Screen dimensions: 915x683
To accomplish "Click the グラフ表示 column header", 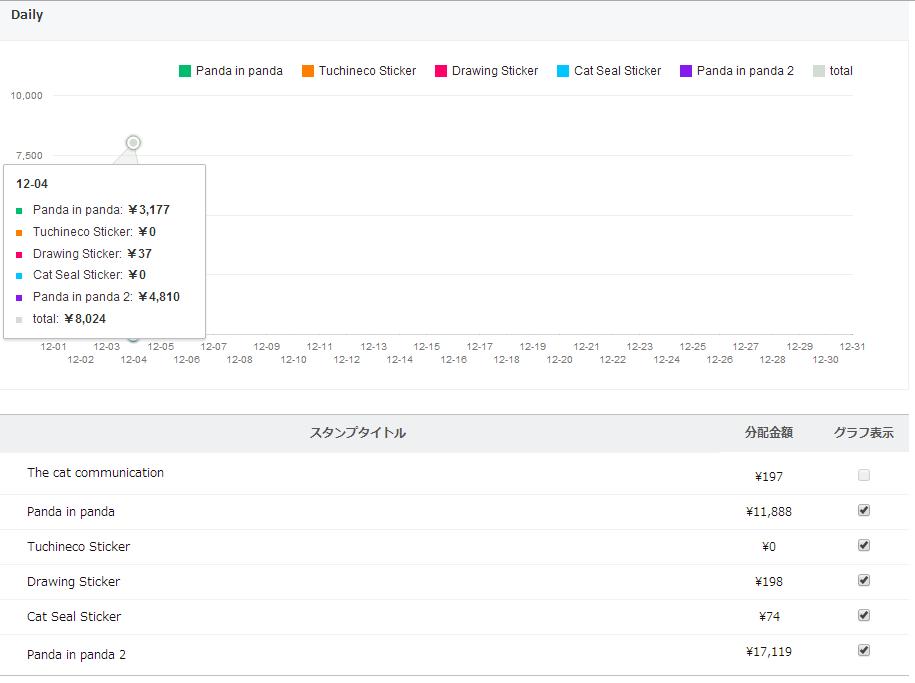I will pos(864,433).
